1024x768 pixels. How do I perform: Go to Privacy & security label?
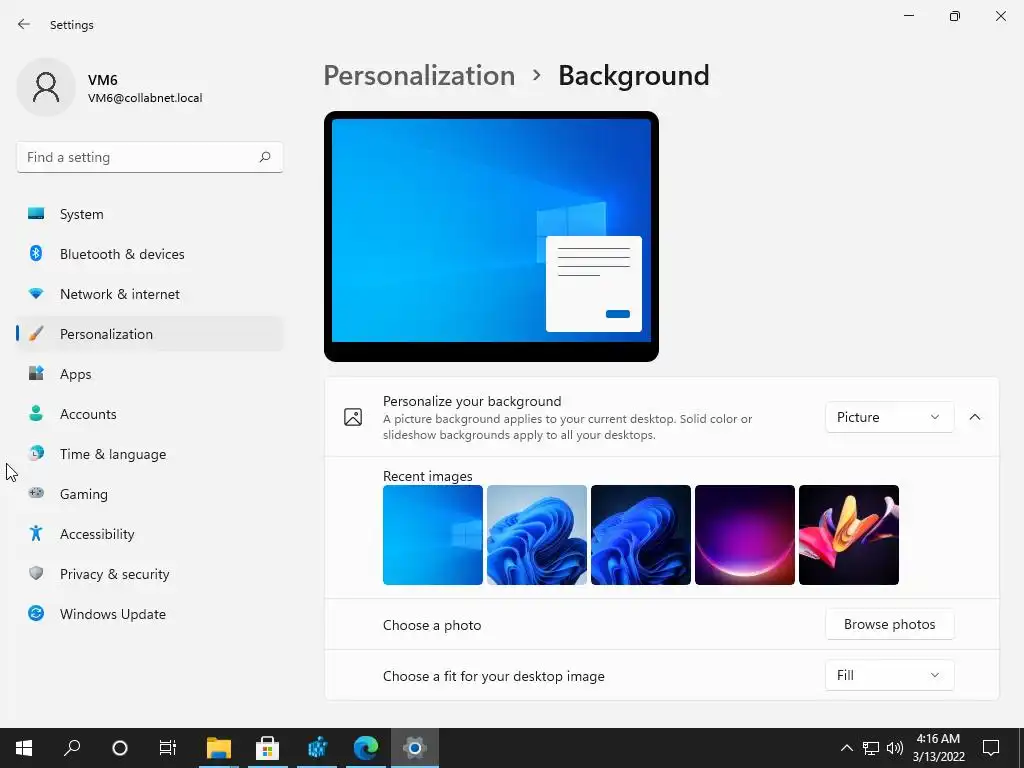coord(114,574)
